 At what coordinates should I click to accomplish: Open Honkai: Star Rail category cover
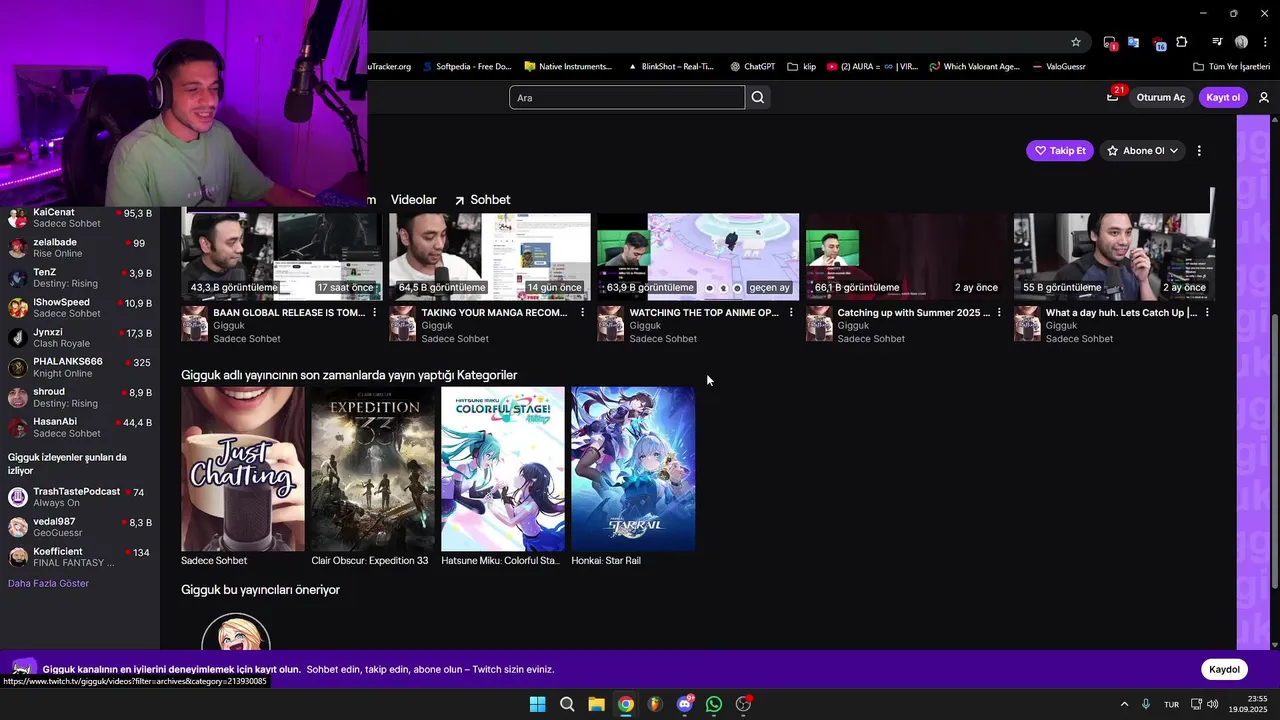coord(633,469)
